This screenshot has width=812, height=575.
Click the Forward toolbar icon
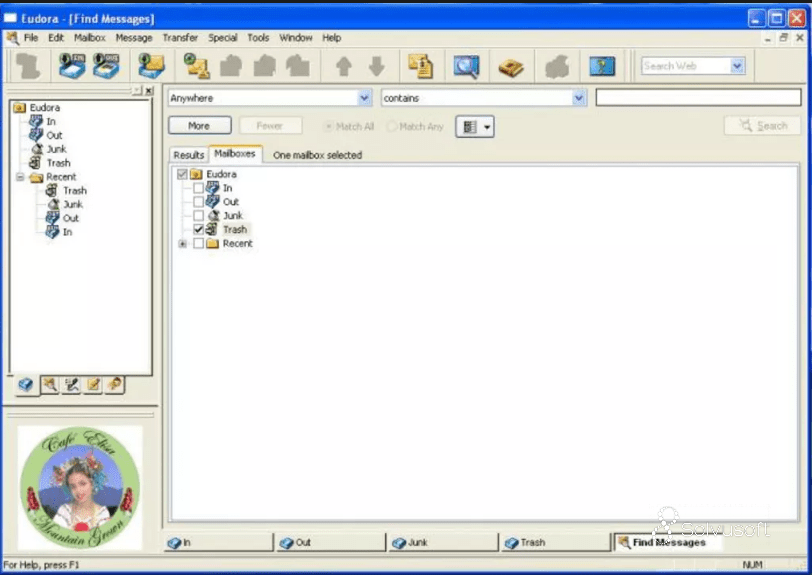[298, 66]
